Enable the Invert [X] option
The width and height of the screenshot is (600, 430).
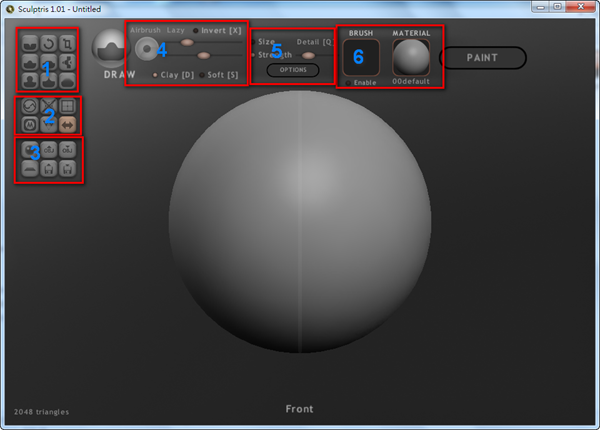[217, 31]
